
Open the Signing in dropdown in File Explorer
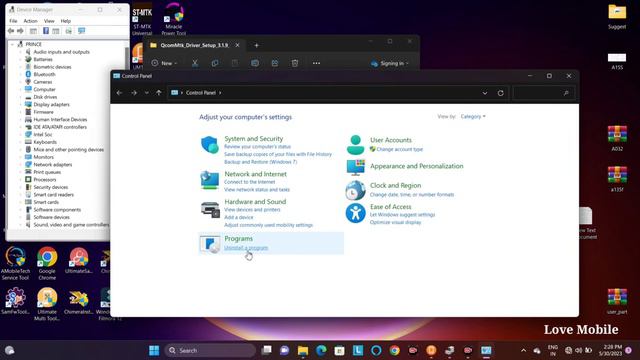point(390,63)
